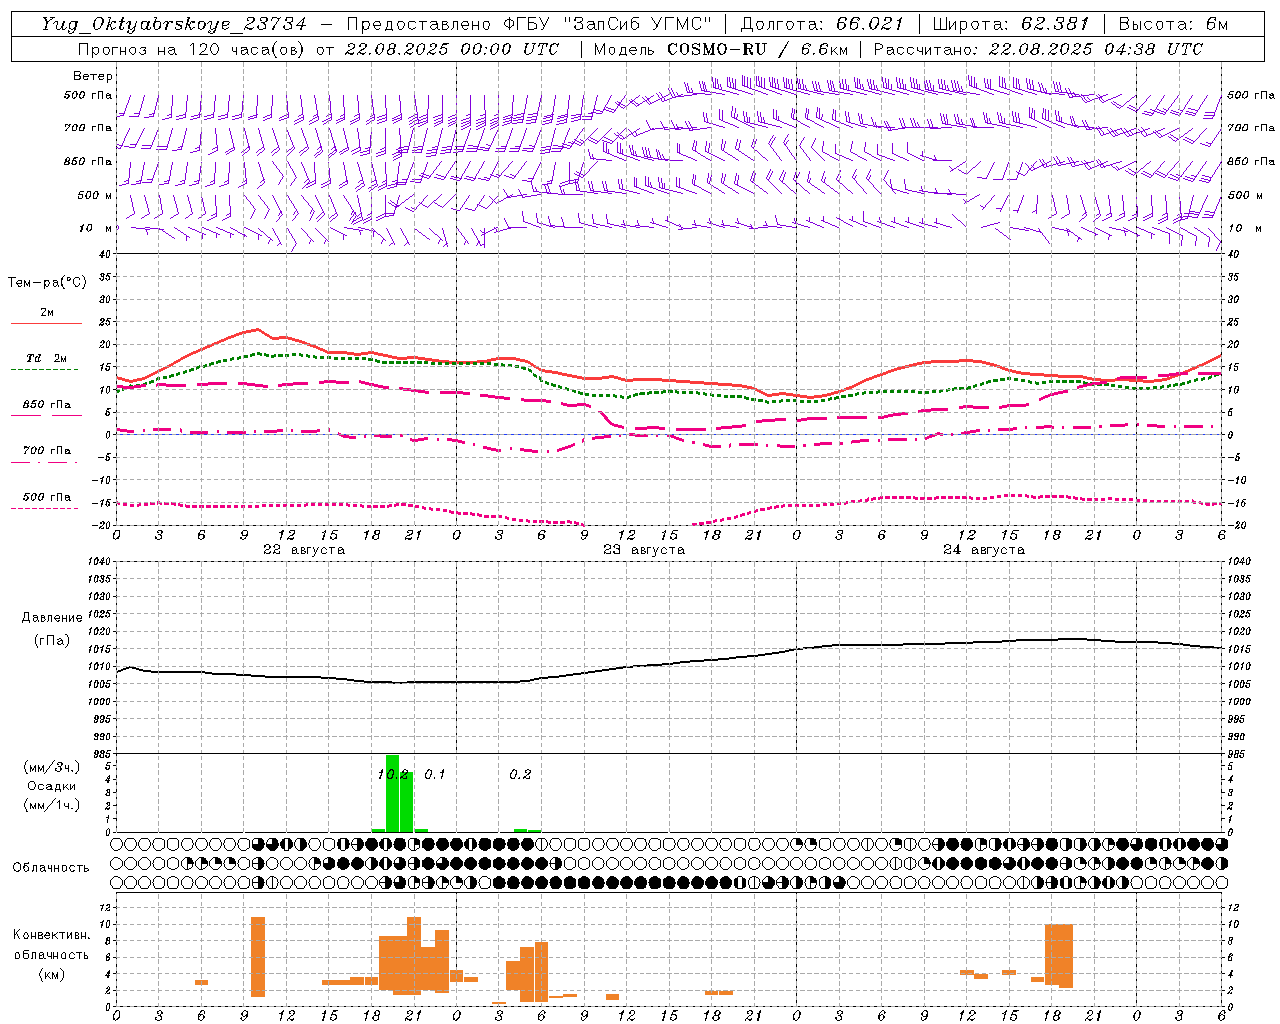Click the 10.2 precipitation amount
The image size is (1280, 1024).
392,774
